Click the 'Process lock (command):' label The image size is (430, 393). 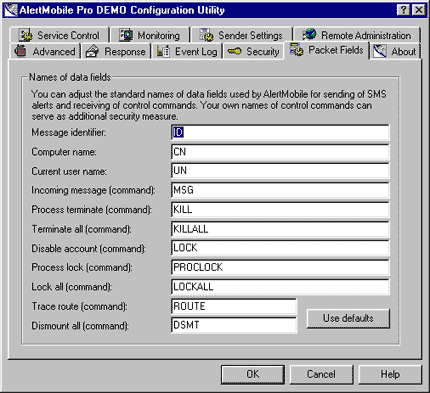coord(82,267)
